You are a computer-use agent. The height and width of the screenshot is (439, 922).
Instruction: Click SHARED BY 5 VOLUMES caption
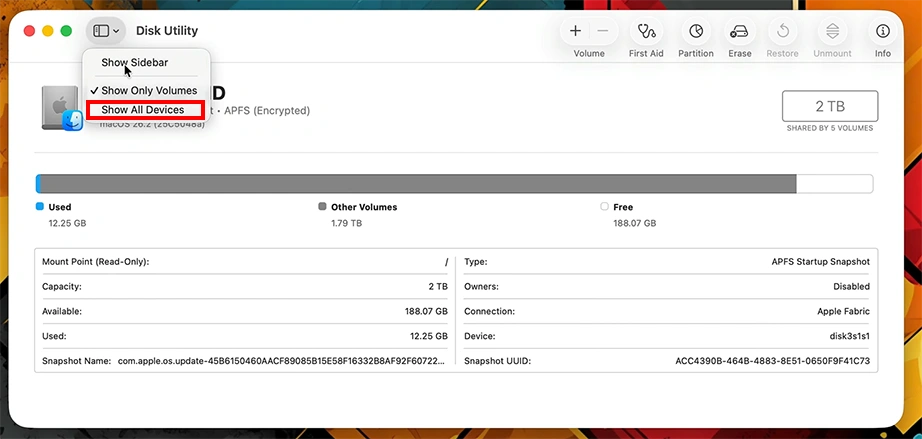[830, 128]
